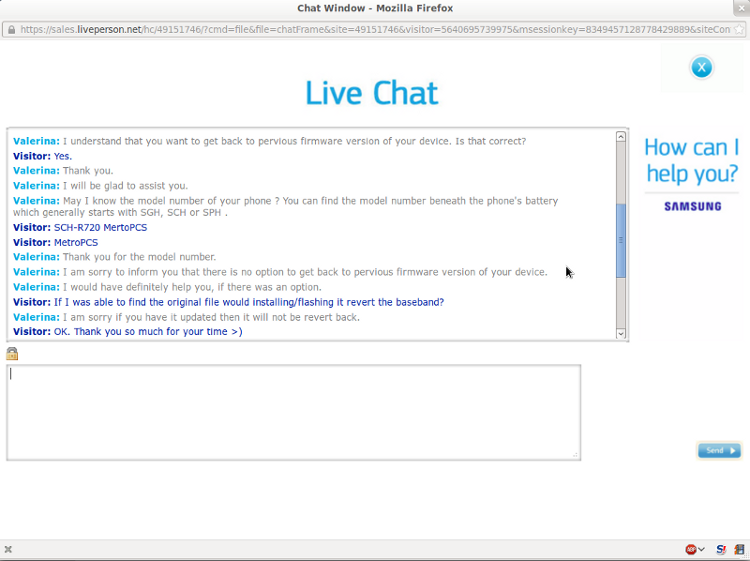Click the visitor's 'MetroPCS' message
The height and width of the screenshot is (561, 750).
click(x=55, y=242)
